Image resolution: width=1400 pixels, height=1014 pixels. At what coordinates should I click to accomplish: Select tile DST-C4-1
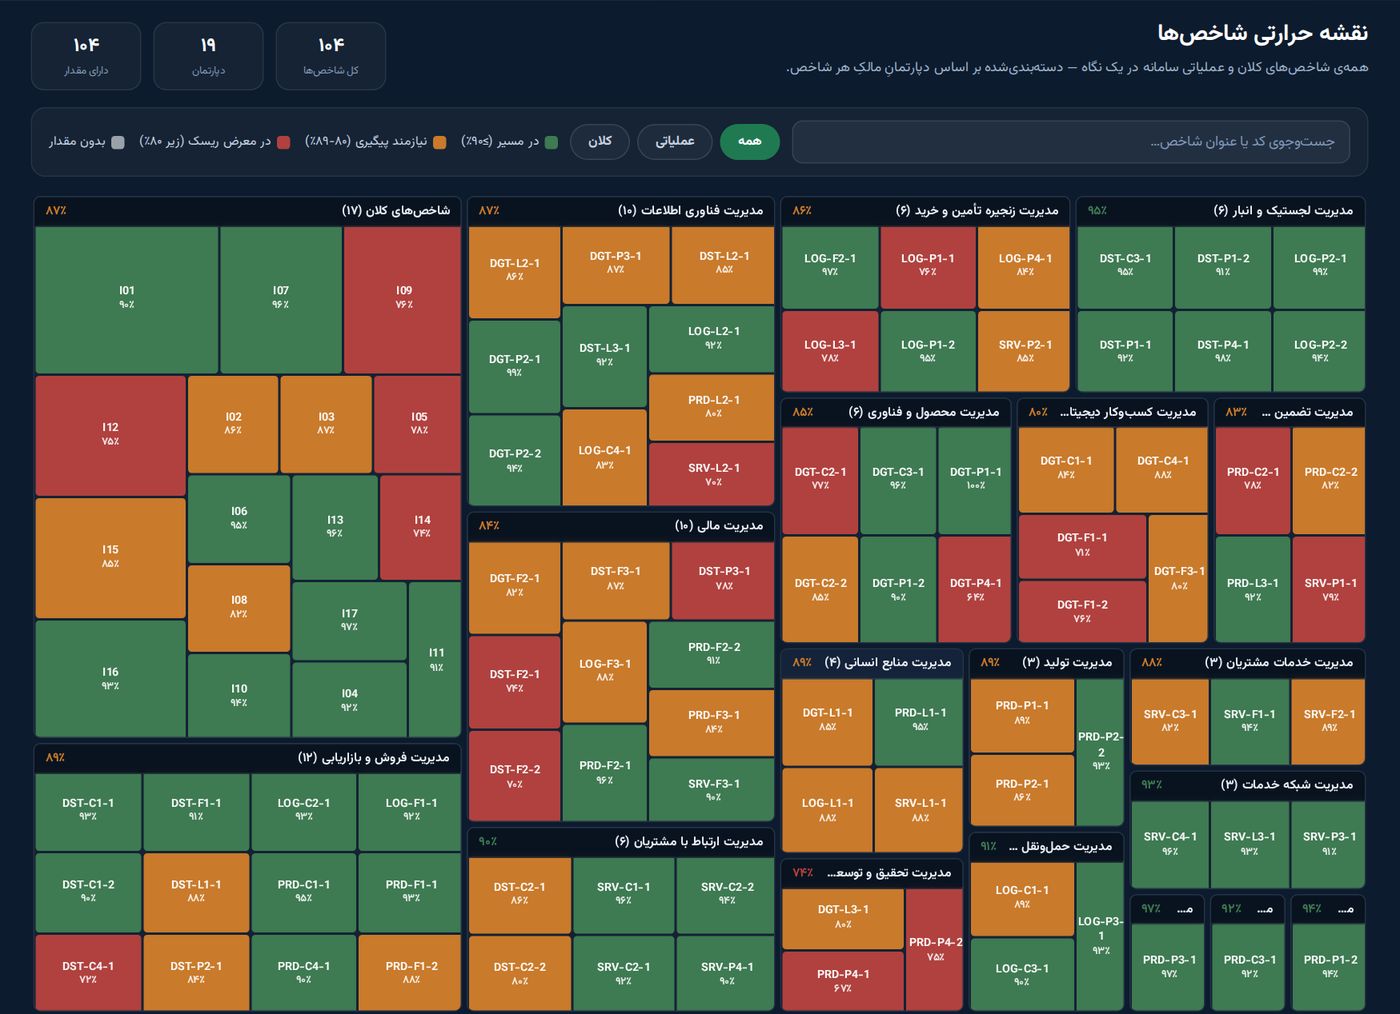[88, 973]
